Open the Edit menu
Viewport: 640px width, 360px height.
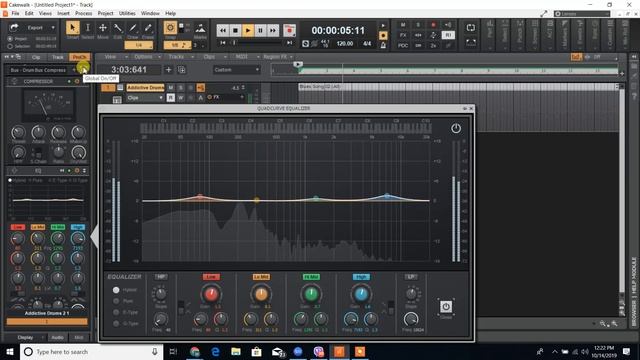29,13
